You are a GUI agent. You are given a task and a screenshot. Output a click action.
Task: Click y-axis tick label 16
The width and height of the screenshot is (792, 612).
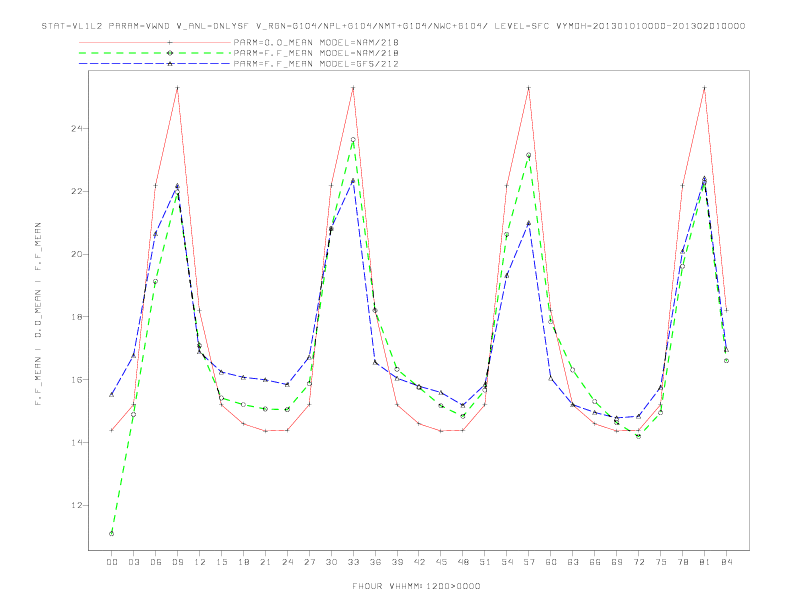pos(76,380)
